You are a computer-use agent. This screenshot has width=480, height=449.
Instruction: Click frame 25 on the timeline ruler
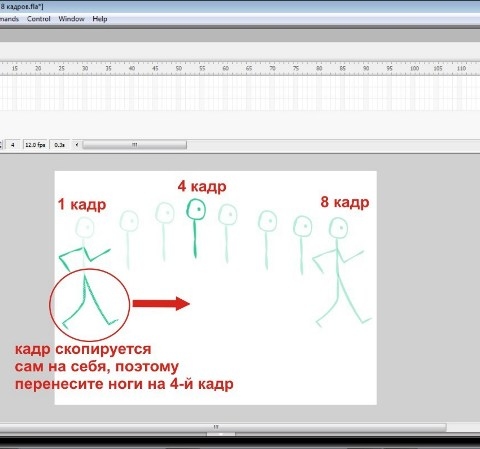point(62,68)
